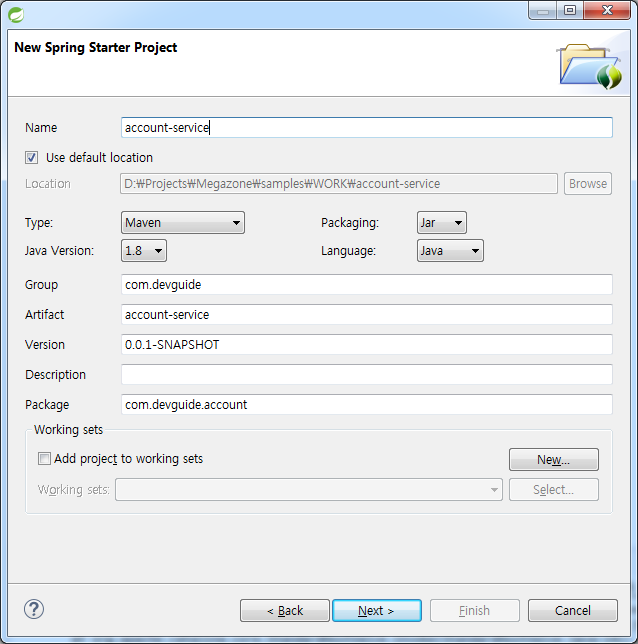Go back with the Back button

[x=285, y=610]
